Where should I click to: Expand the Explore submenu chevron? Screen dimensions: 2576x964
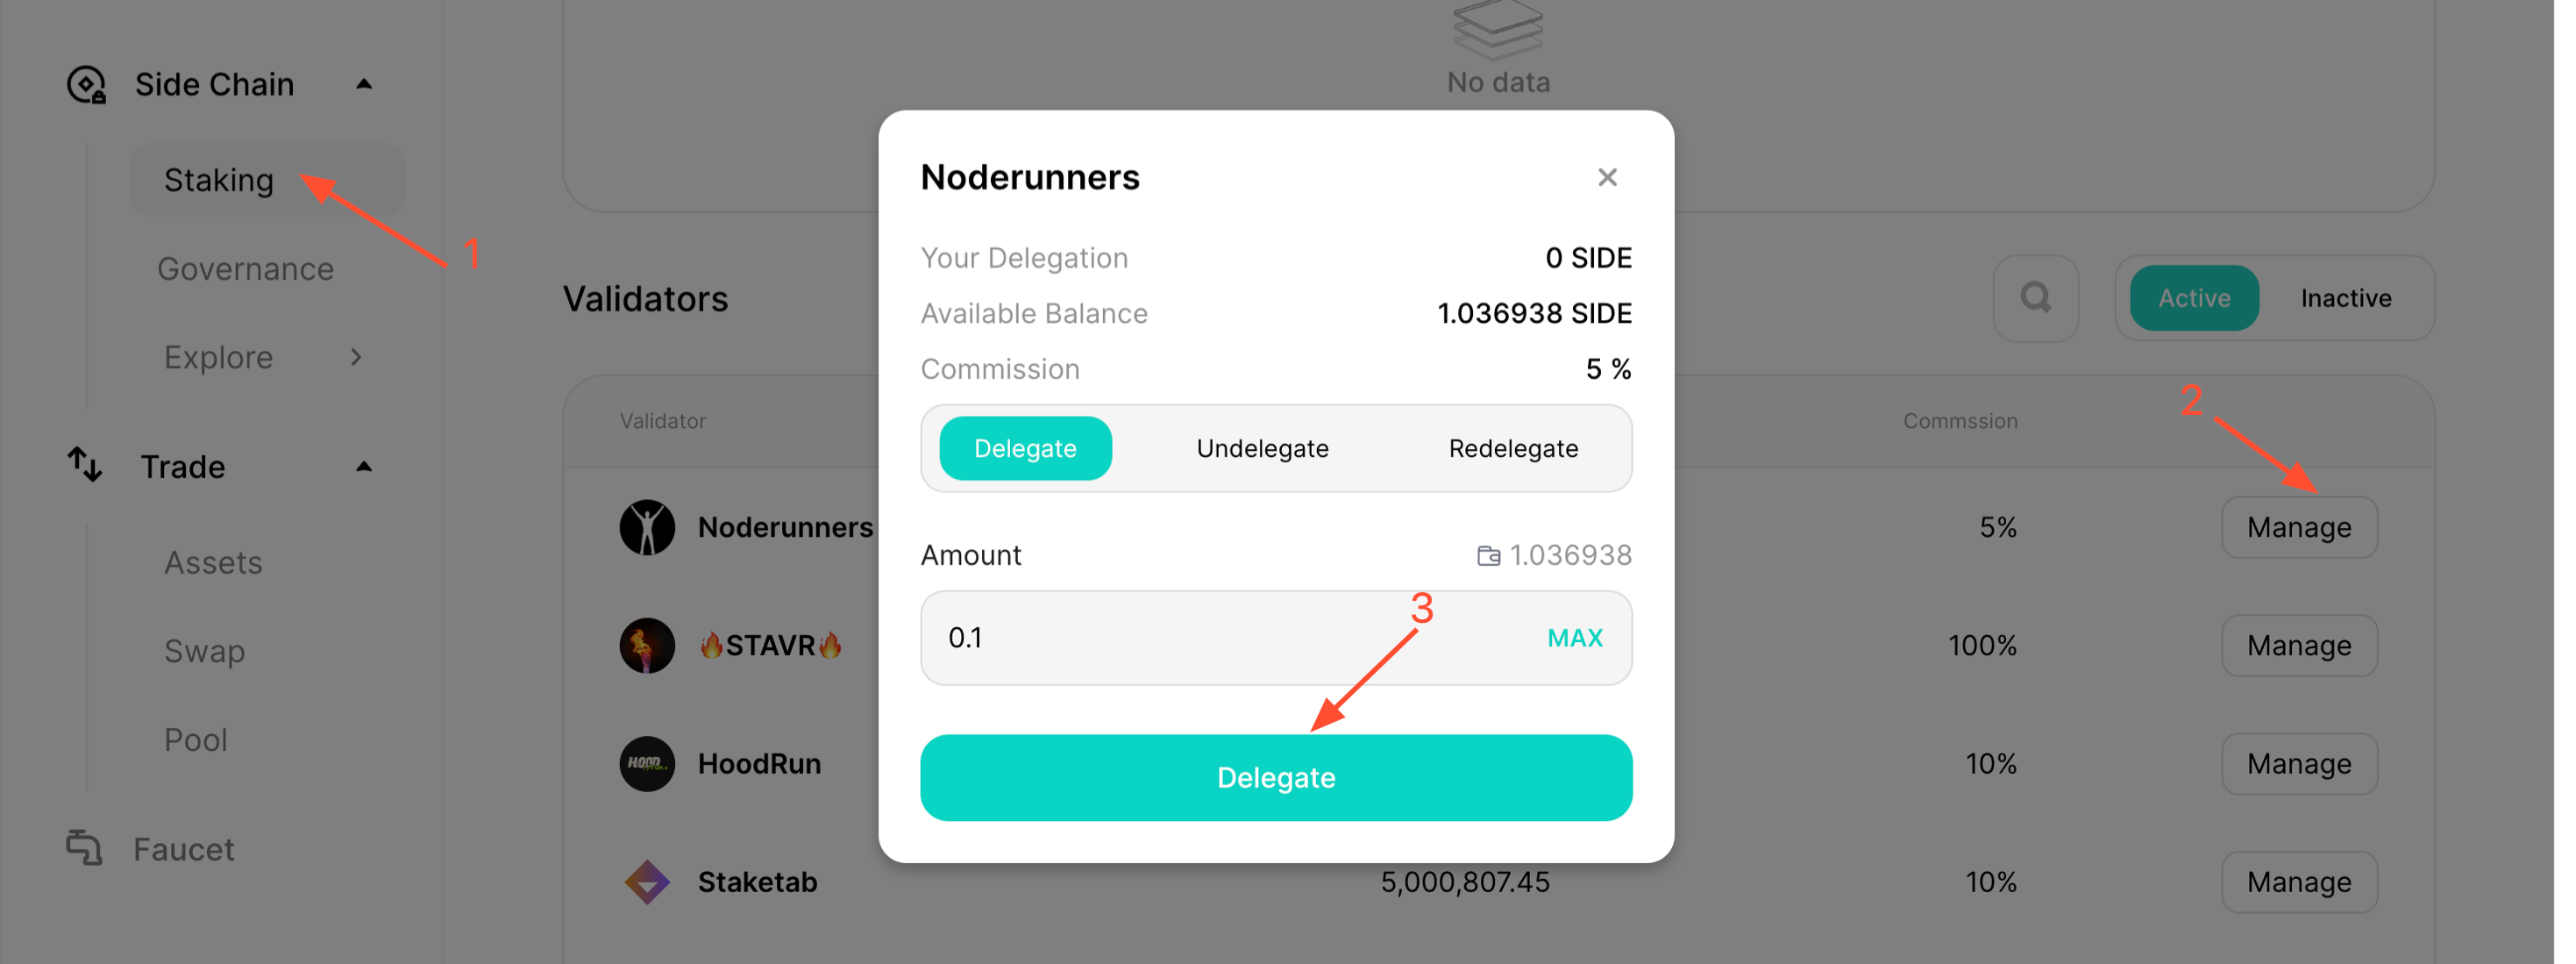[x=356, y=357]
